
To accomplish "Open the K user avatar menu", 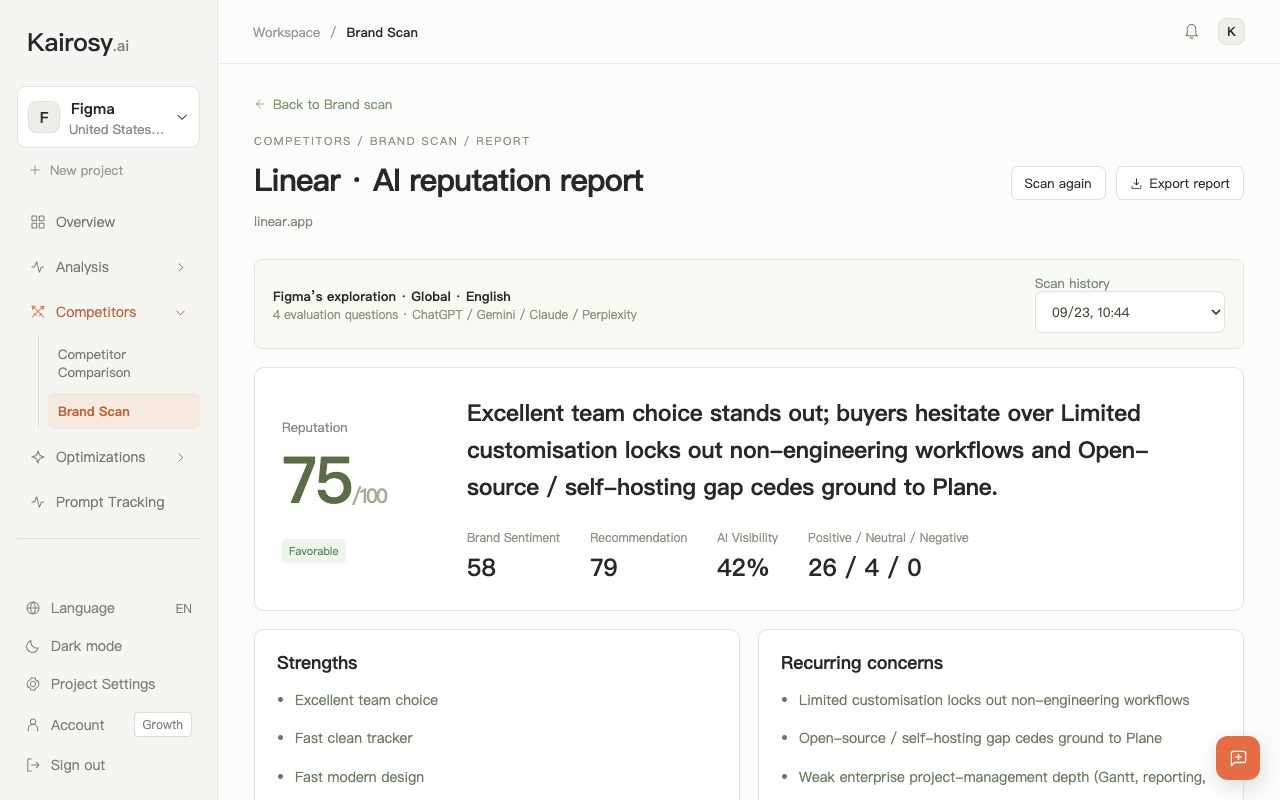I will (x=1231, y=32).
